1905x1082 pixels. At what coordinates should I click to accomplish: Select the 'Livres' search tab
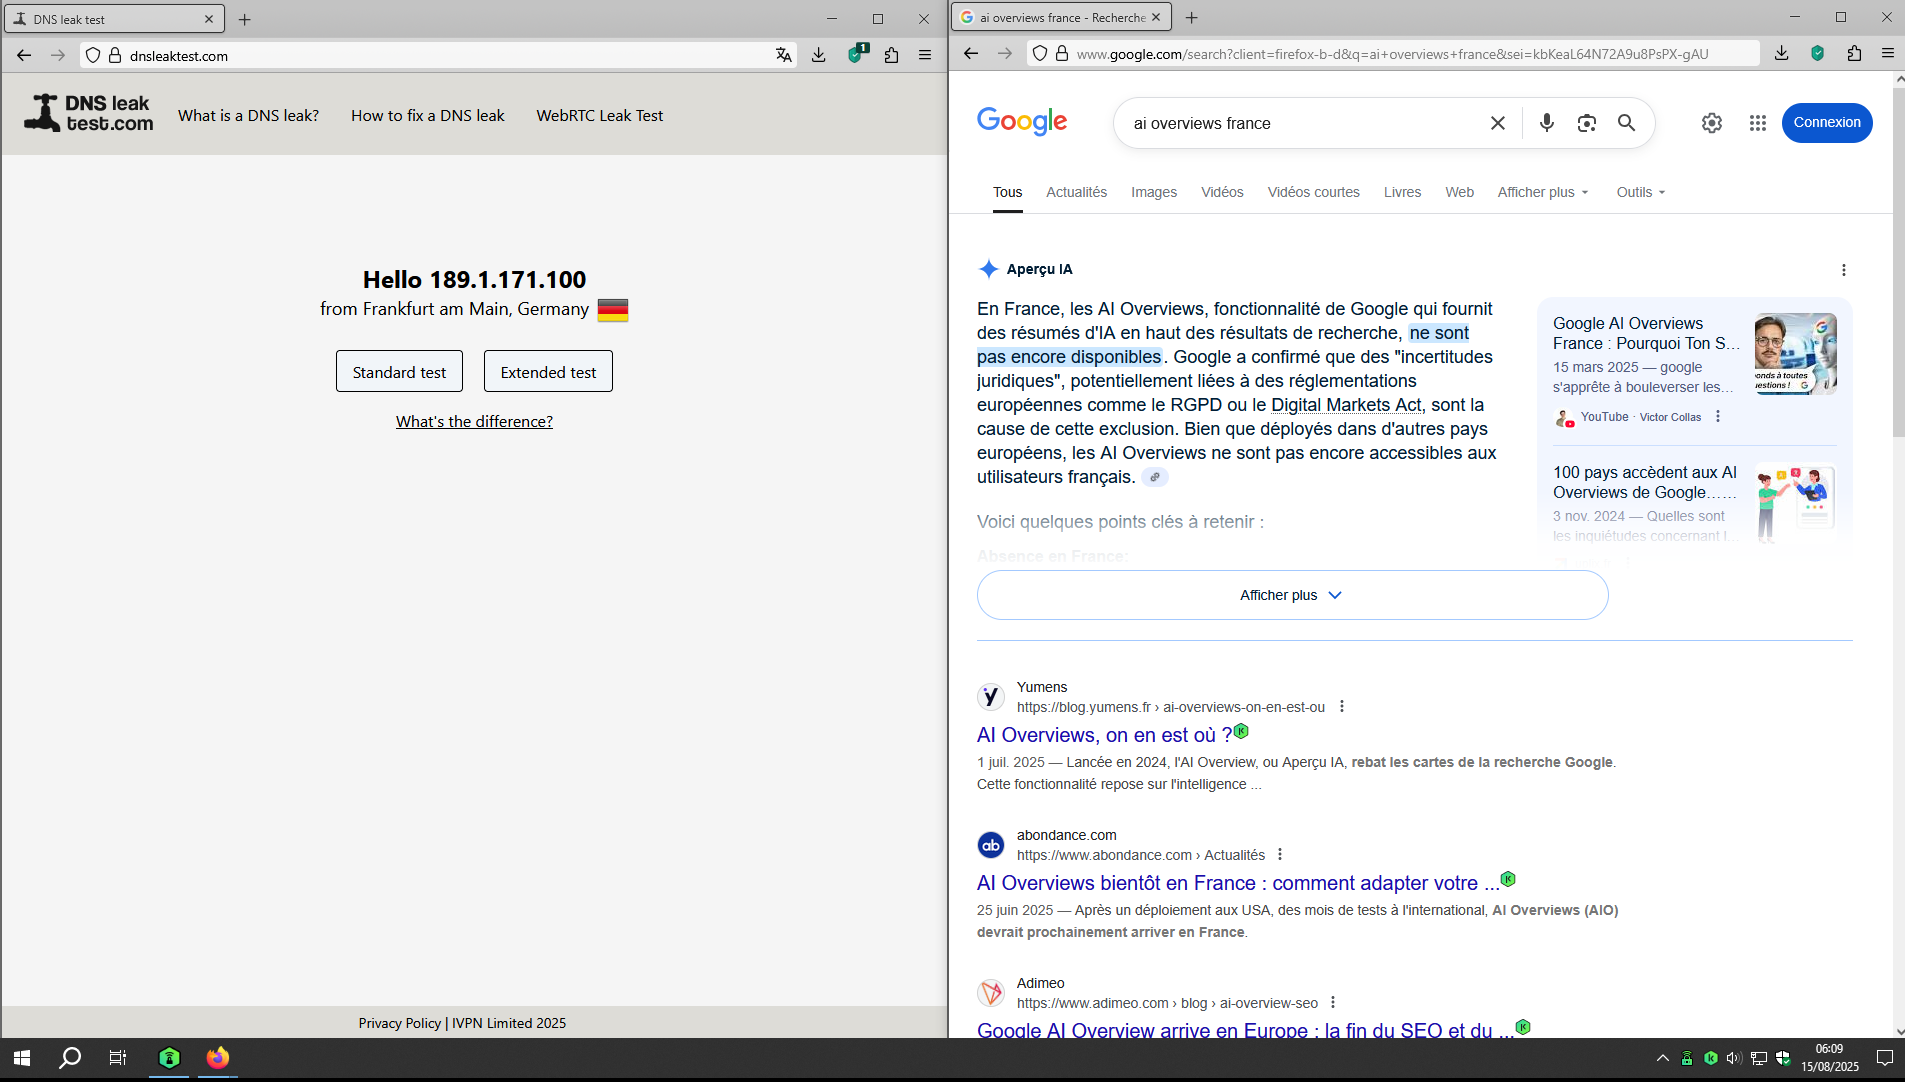(x=1402, y=192)
